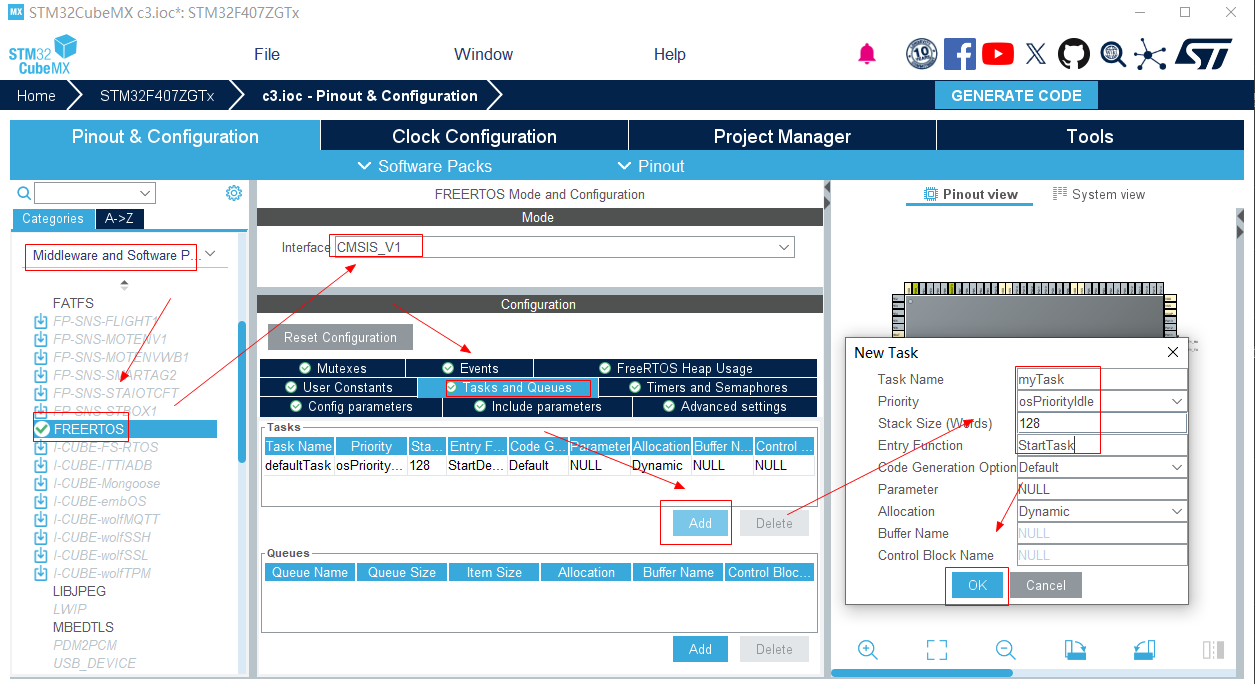Click the Entry Function field
Image resolution: width=1255 pixels, height=684 pixels.
(x=1102, y=445)
